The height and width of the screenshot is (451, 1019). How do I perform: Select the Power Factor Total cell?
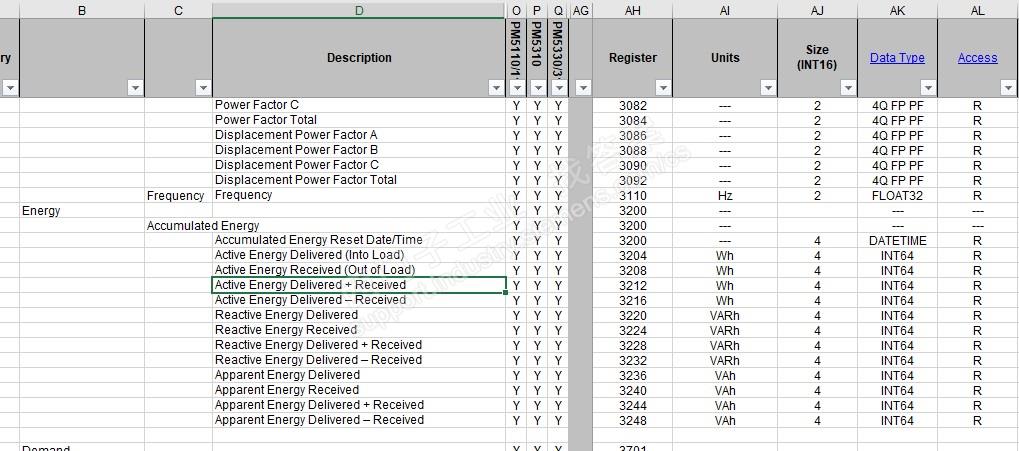click(359, 120)
